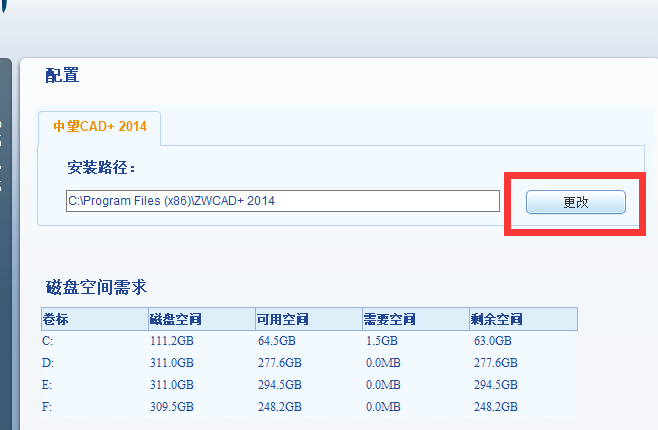
Task: Select the F: drive row label
Action: point(47,407)
